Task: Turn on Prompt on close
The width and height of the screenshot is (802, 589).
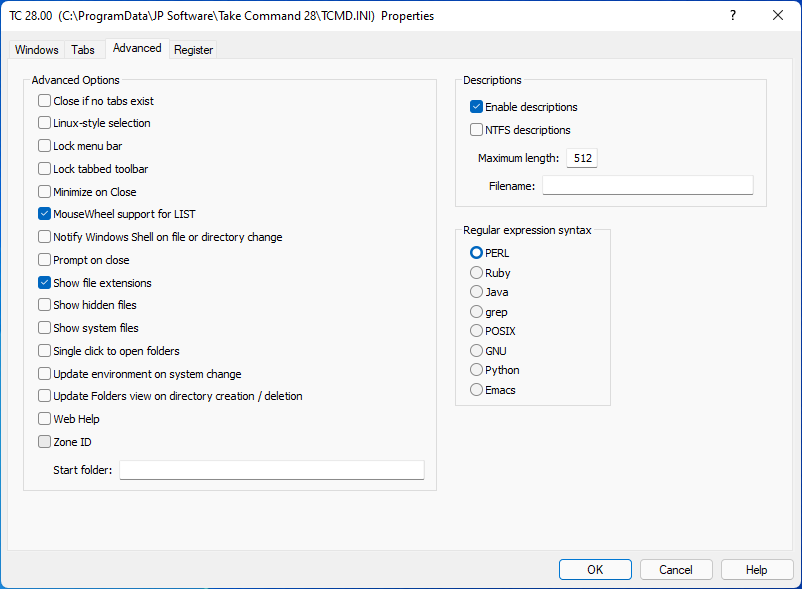Action: point(44,260)
